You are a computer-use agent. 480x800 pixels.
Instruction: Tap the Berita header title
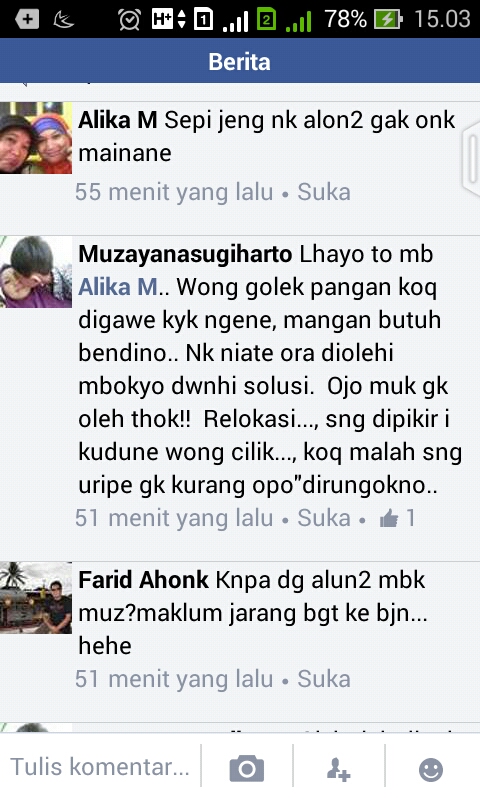click(239, 62)
